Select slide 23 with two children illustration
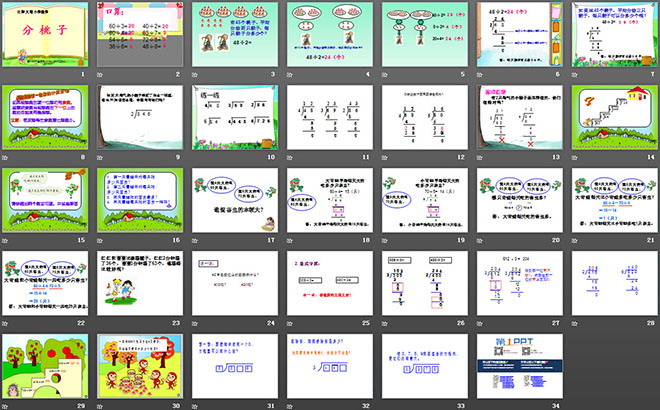Image resolution: width=660 pixels, height=410 pixels. 140,283
